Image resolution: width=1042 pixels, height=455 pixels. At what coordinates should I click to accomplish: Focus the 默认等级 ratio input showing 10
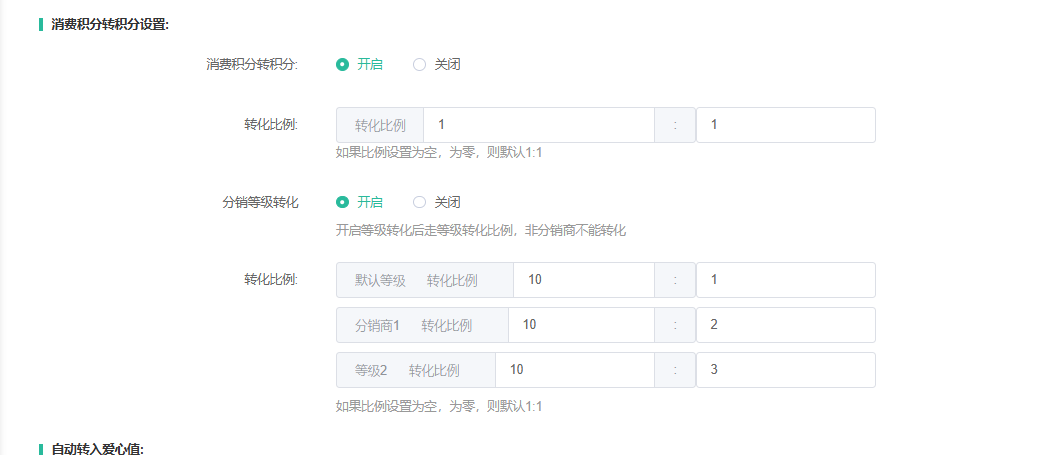[x=583, y=280]
